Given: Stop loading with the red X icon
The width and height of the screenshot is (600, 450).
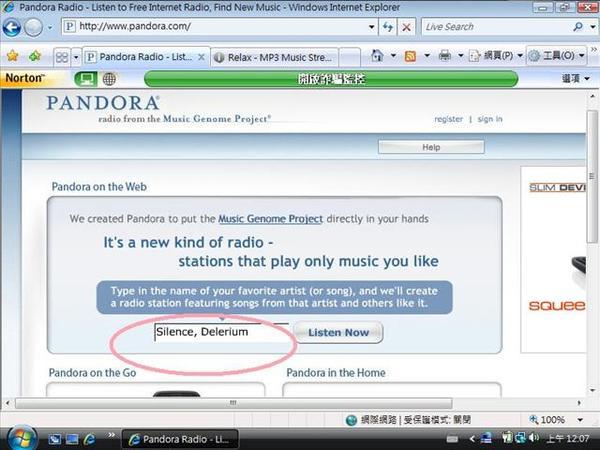Looking at the screenshot, I should tap(406, 27).
